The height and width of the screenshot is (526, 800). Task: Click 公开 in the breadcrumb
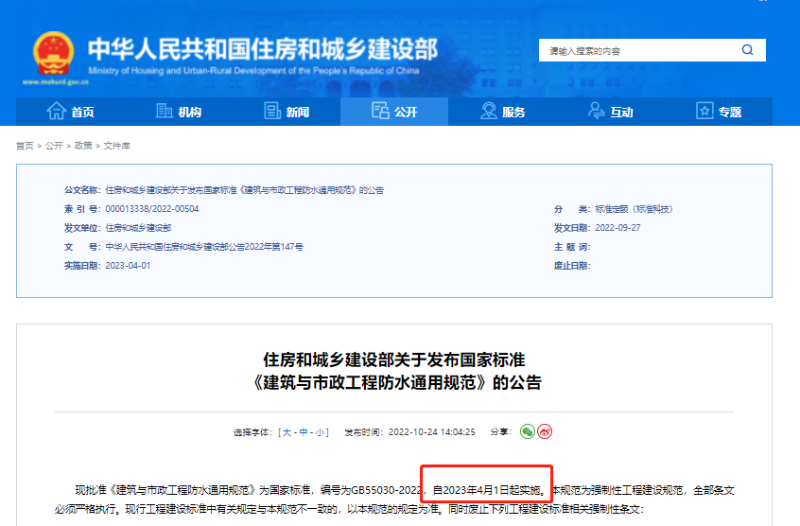coord(54,146)
